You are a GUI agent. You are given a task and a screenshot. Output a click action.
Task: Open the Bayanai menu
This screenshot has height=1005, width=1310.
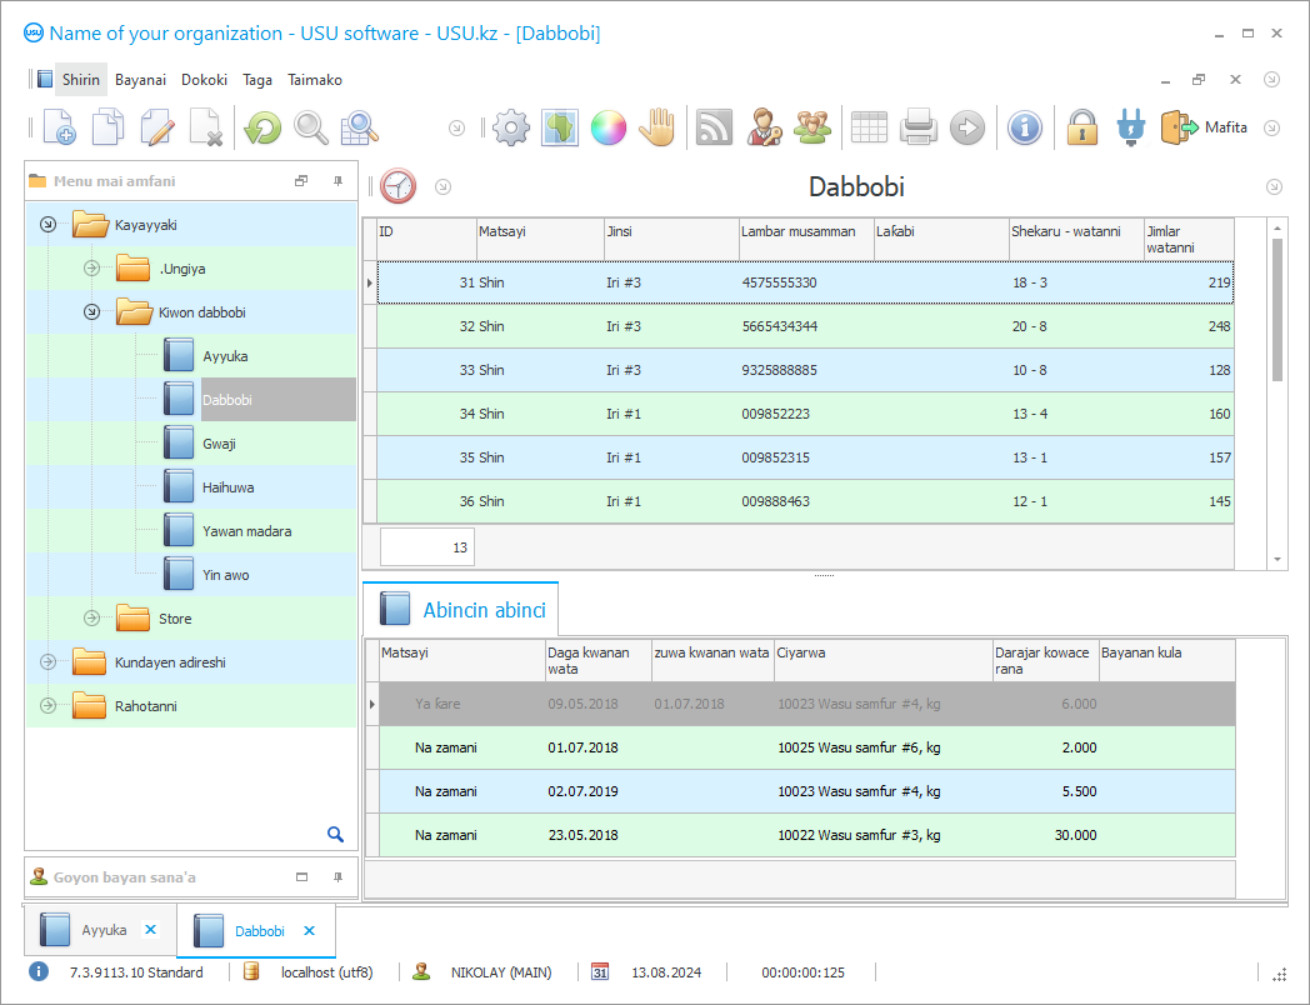coord(140,80)
